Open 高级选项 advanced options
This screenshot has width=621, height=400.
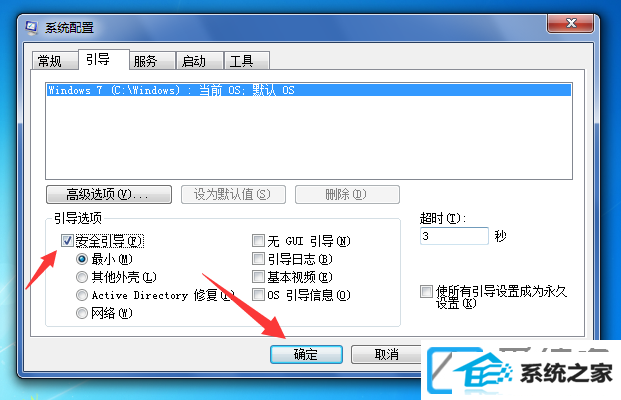point(109,194)
